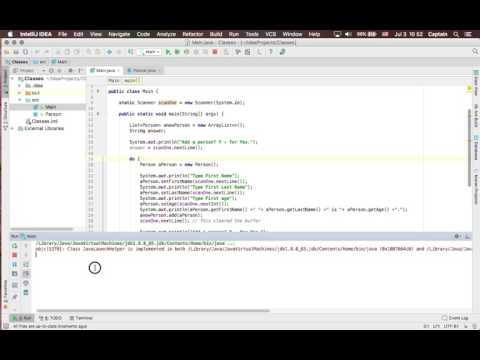Click the macOS volume speaker icon
Viewport: 480px width, 360px height.
[x=348, y=34]
